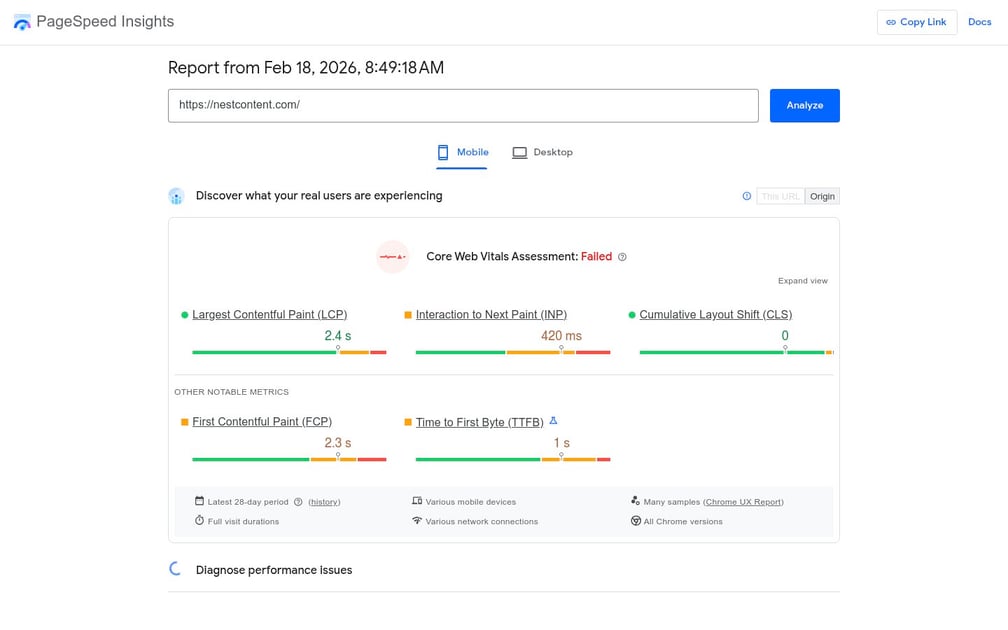This screenshot has height=630, width=1008.
Task: Switch data view to This URL
Action: (780, 196)
